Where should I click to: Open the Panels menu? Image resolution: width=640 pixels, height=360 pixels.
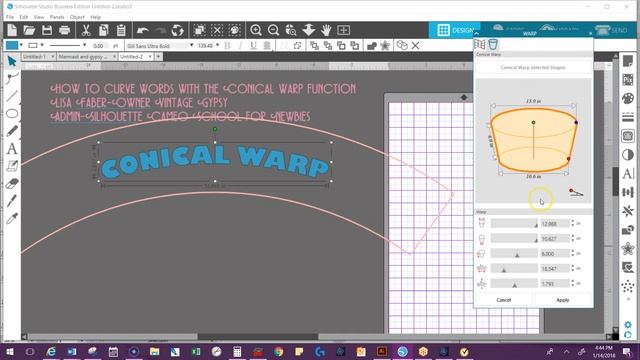click(57, 17)
